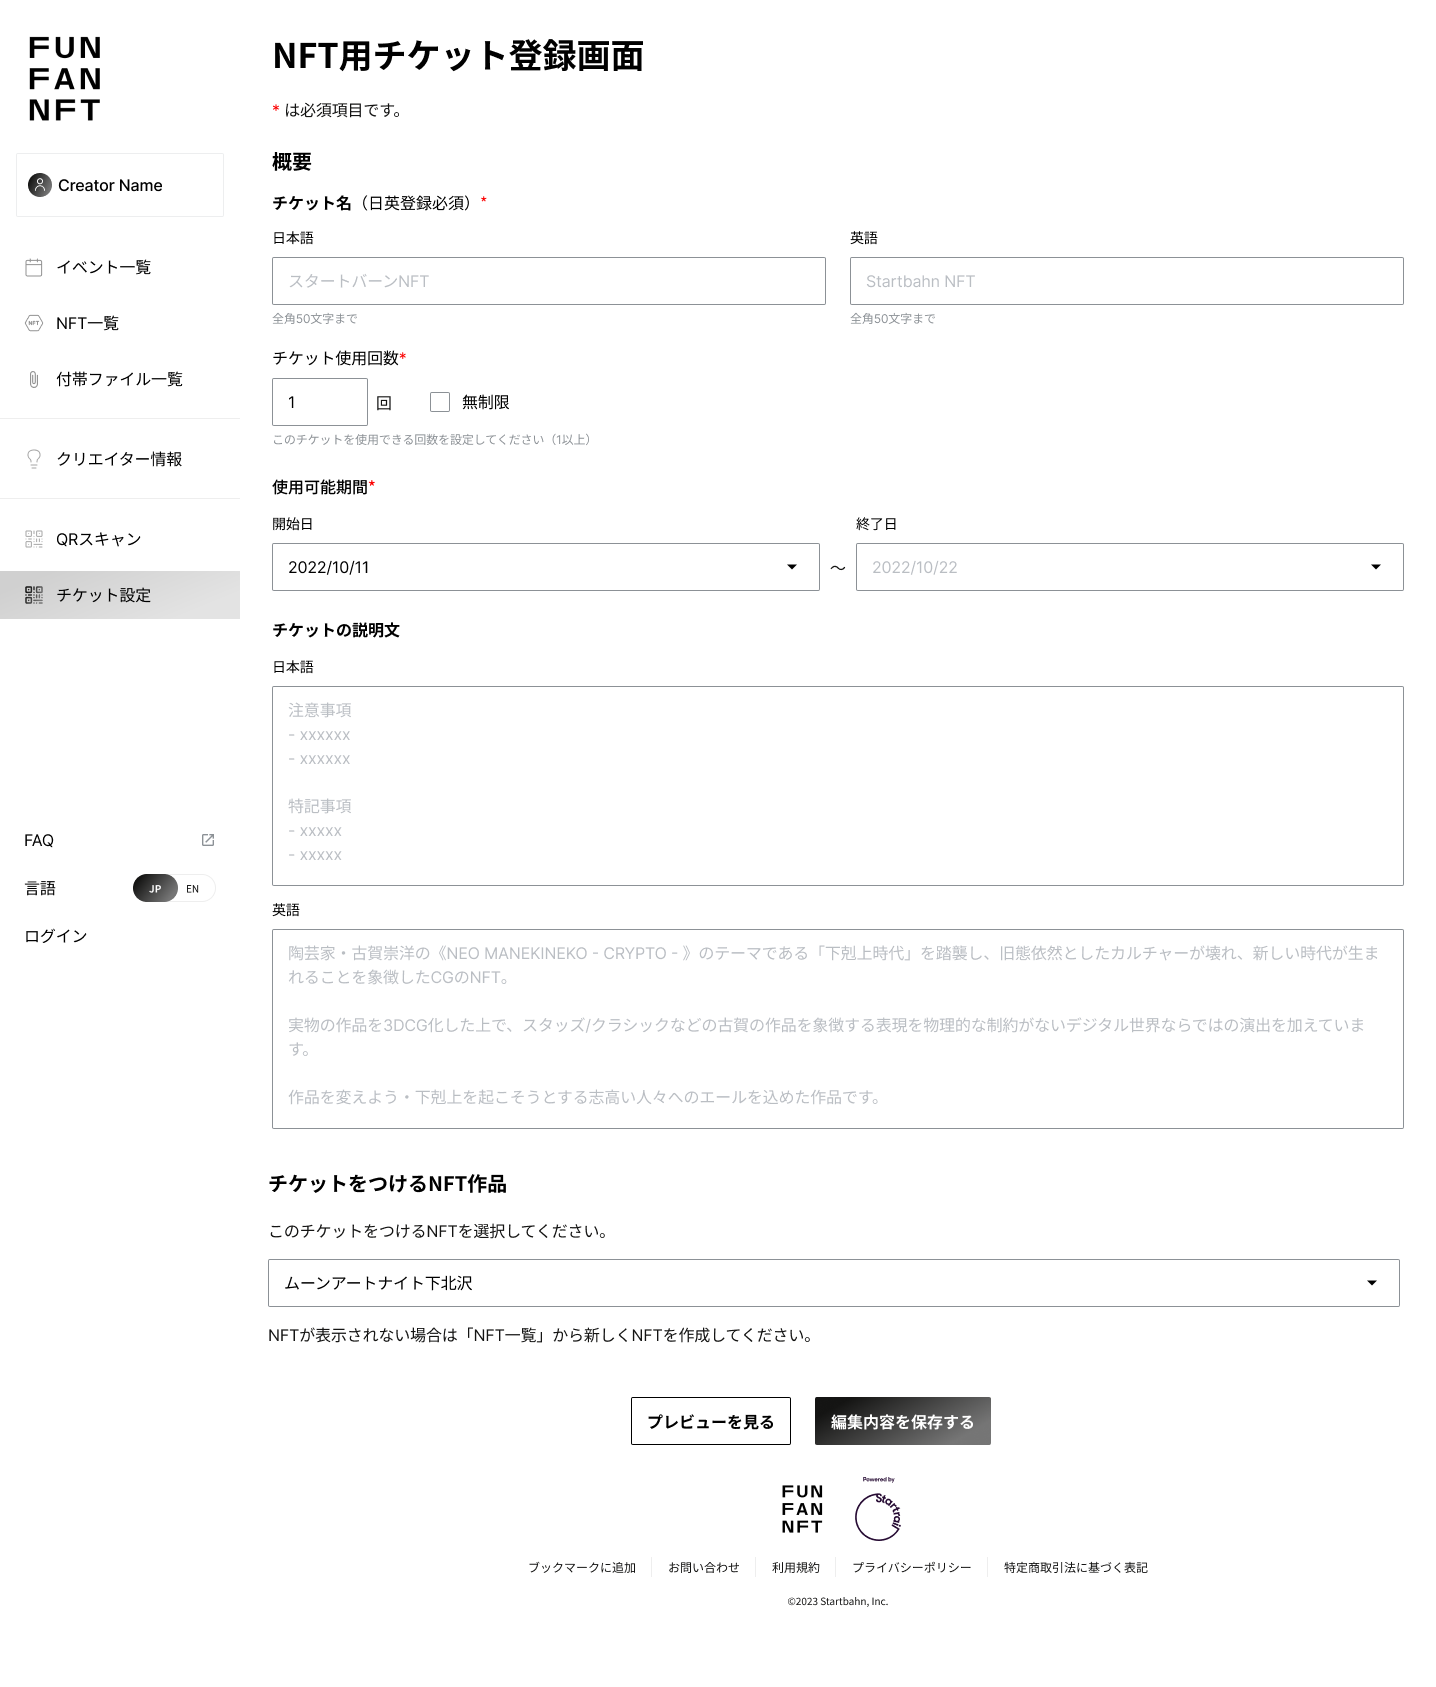The width and height of the screenshot is (1436, 1687).
Task: Open the 終了日 date dropdown
Action: click(x=1375, y=567)
